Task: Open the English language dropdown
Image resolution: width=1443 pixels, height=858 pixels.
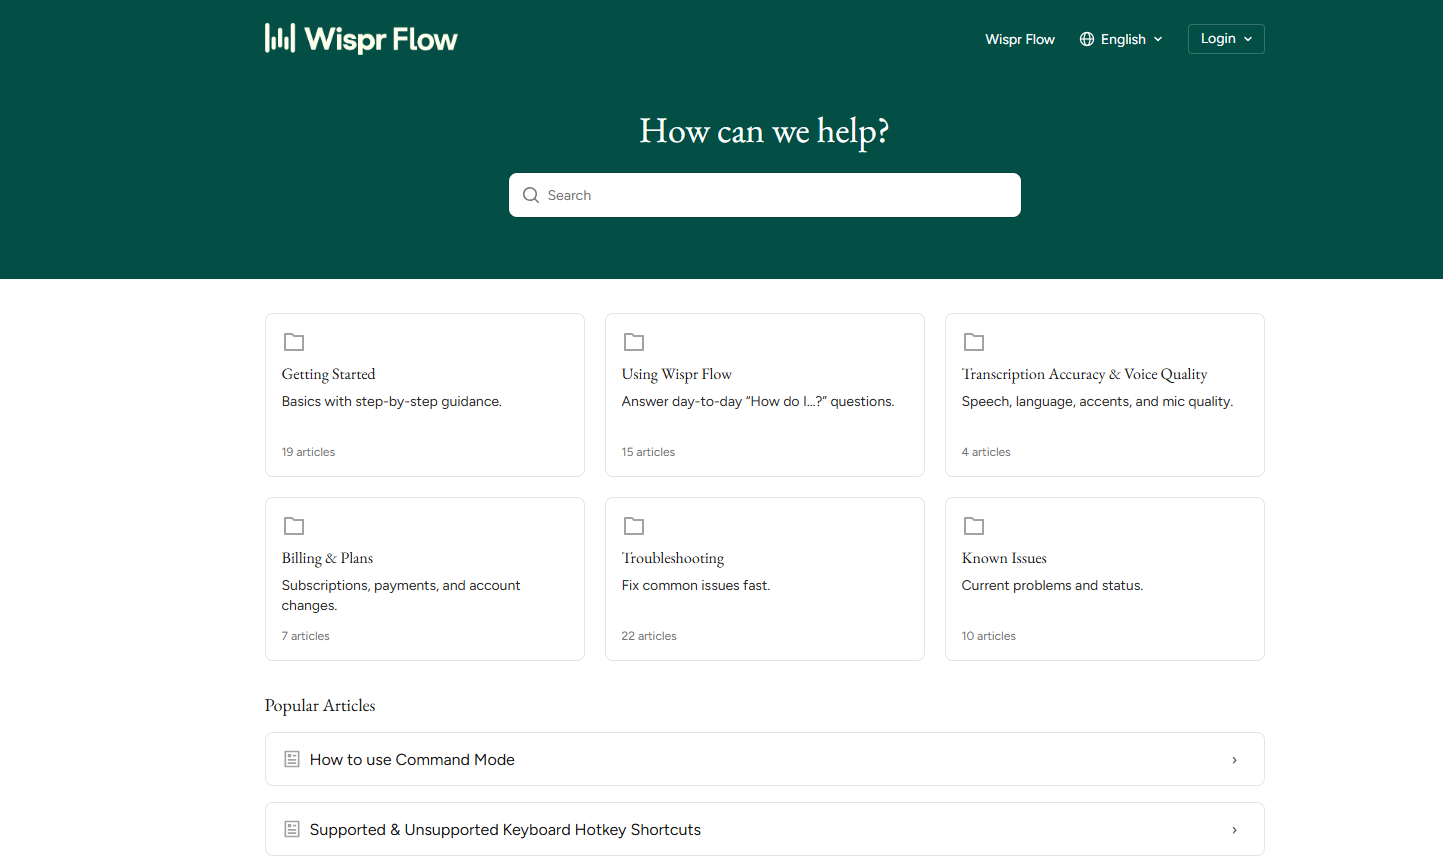Action: click(1121, 39)
